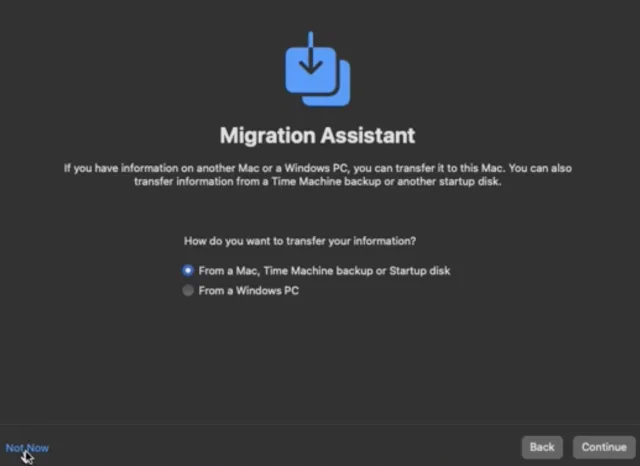Select the Mac or Time Machine radio button
Image resolution: width=640 pixels, height=466 pixels.
(188, 271)
